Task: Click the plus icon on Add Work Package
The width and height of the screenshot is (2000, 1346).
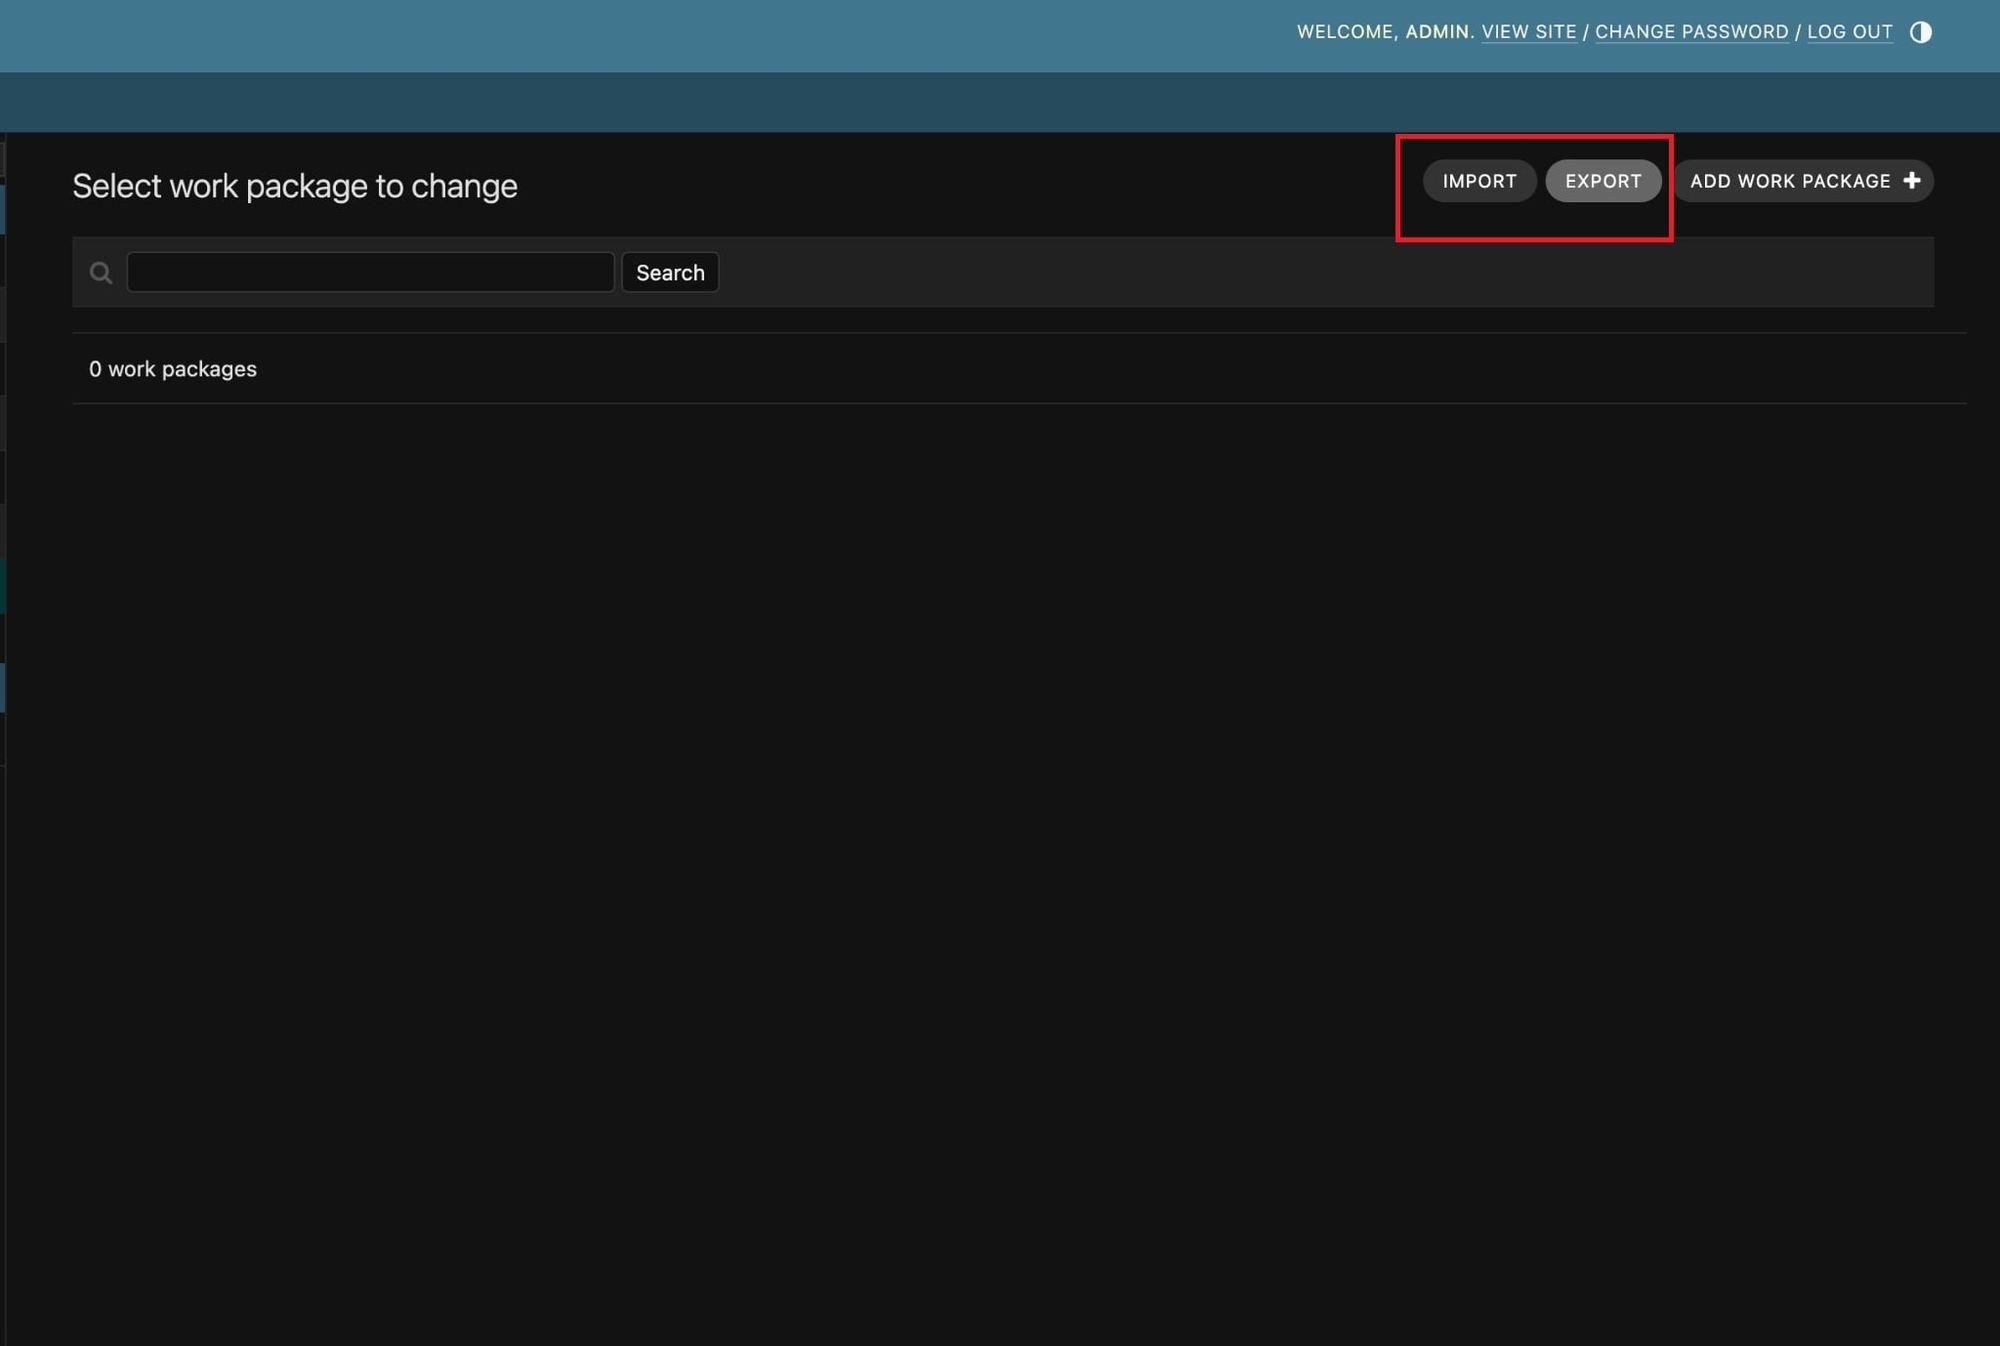Action: tap(1911, 181)
